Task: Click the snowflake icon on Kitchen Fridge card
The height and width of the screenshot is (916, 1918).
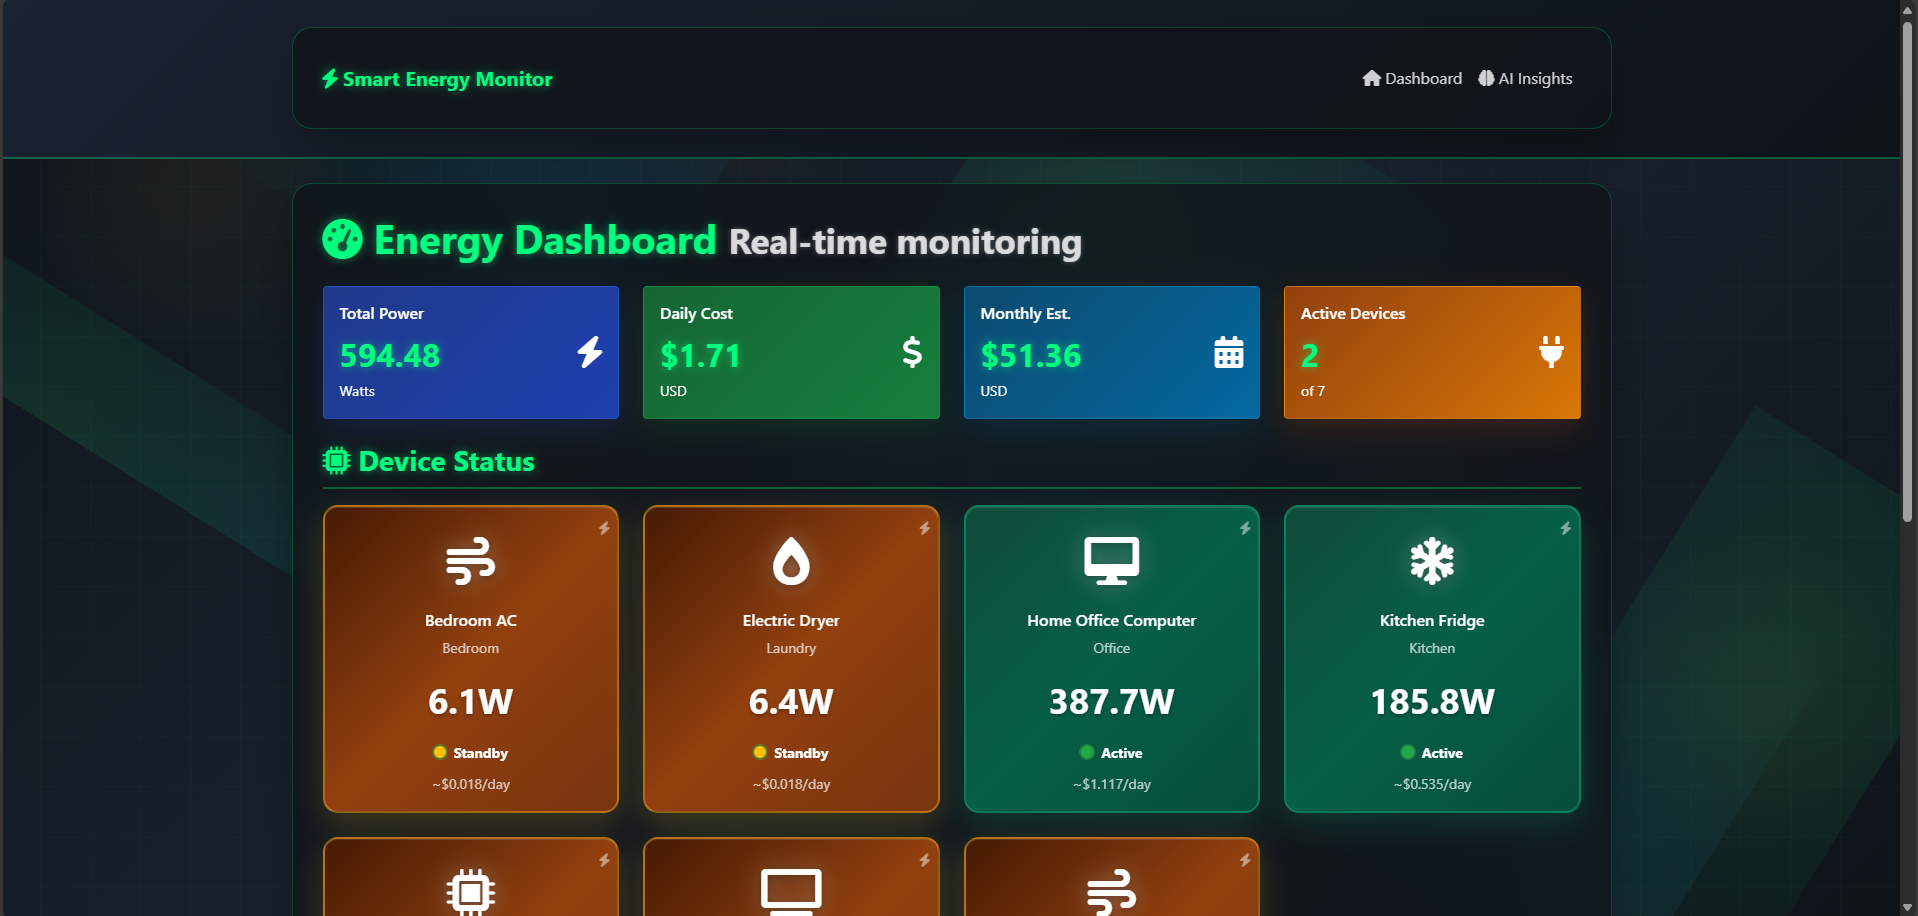Action: 1432,561
